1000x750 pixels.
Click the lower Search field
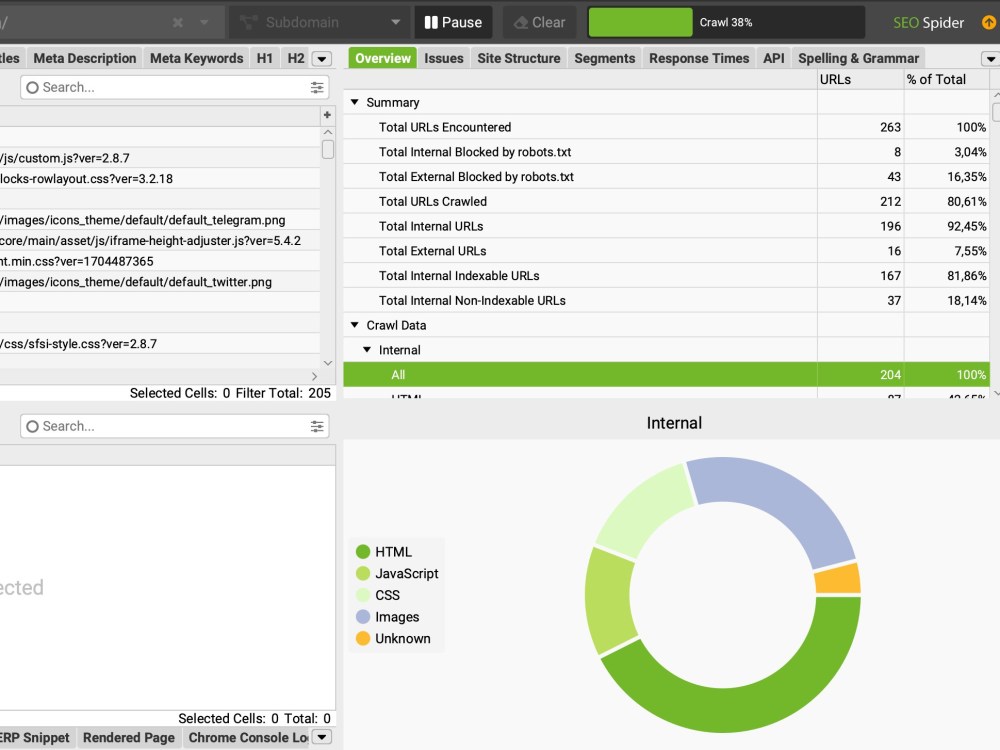pyautogui.click(x=175, y=426)
